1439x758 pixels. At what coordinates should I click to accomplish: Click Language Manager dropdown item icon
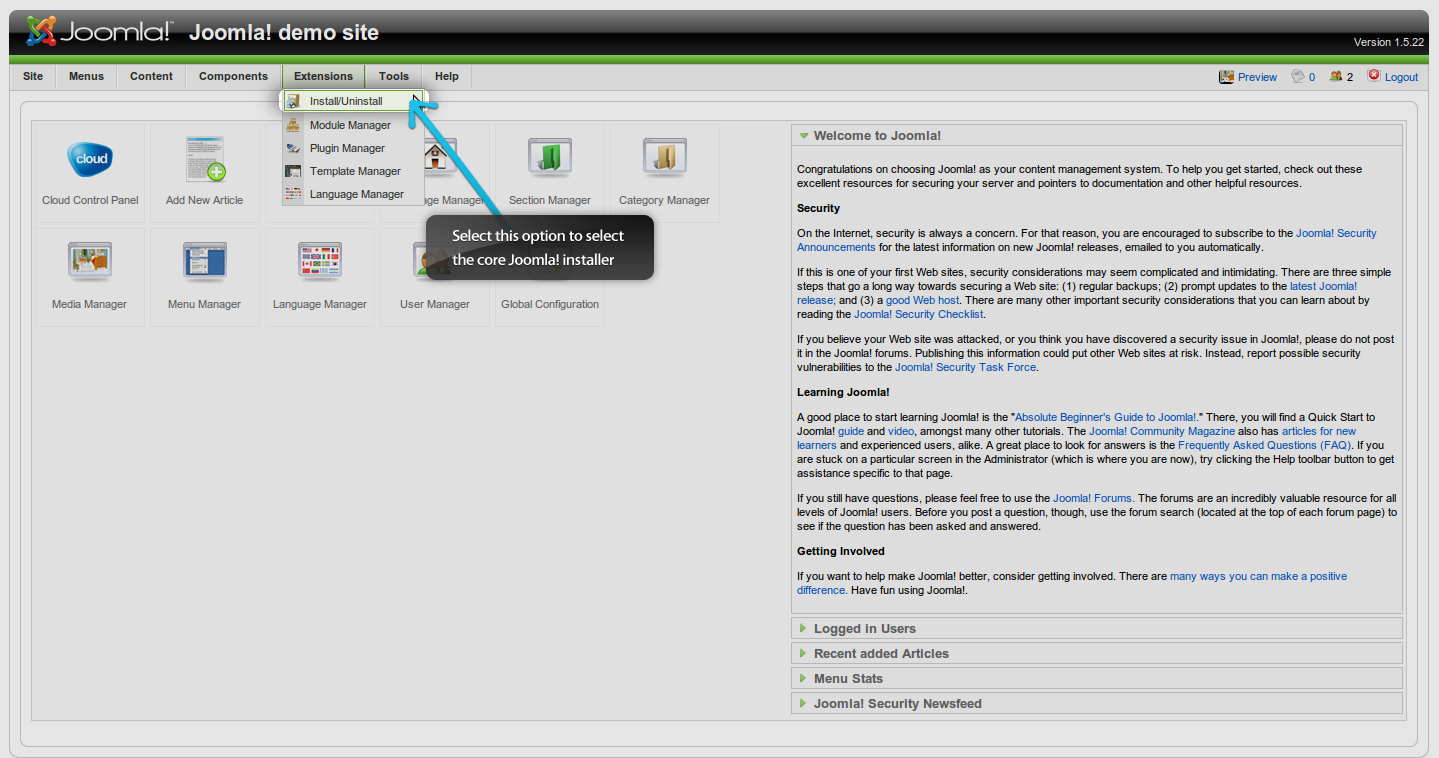(293, 194)
